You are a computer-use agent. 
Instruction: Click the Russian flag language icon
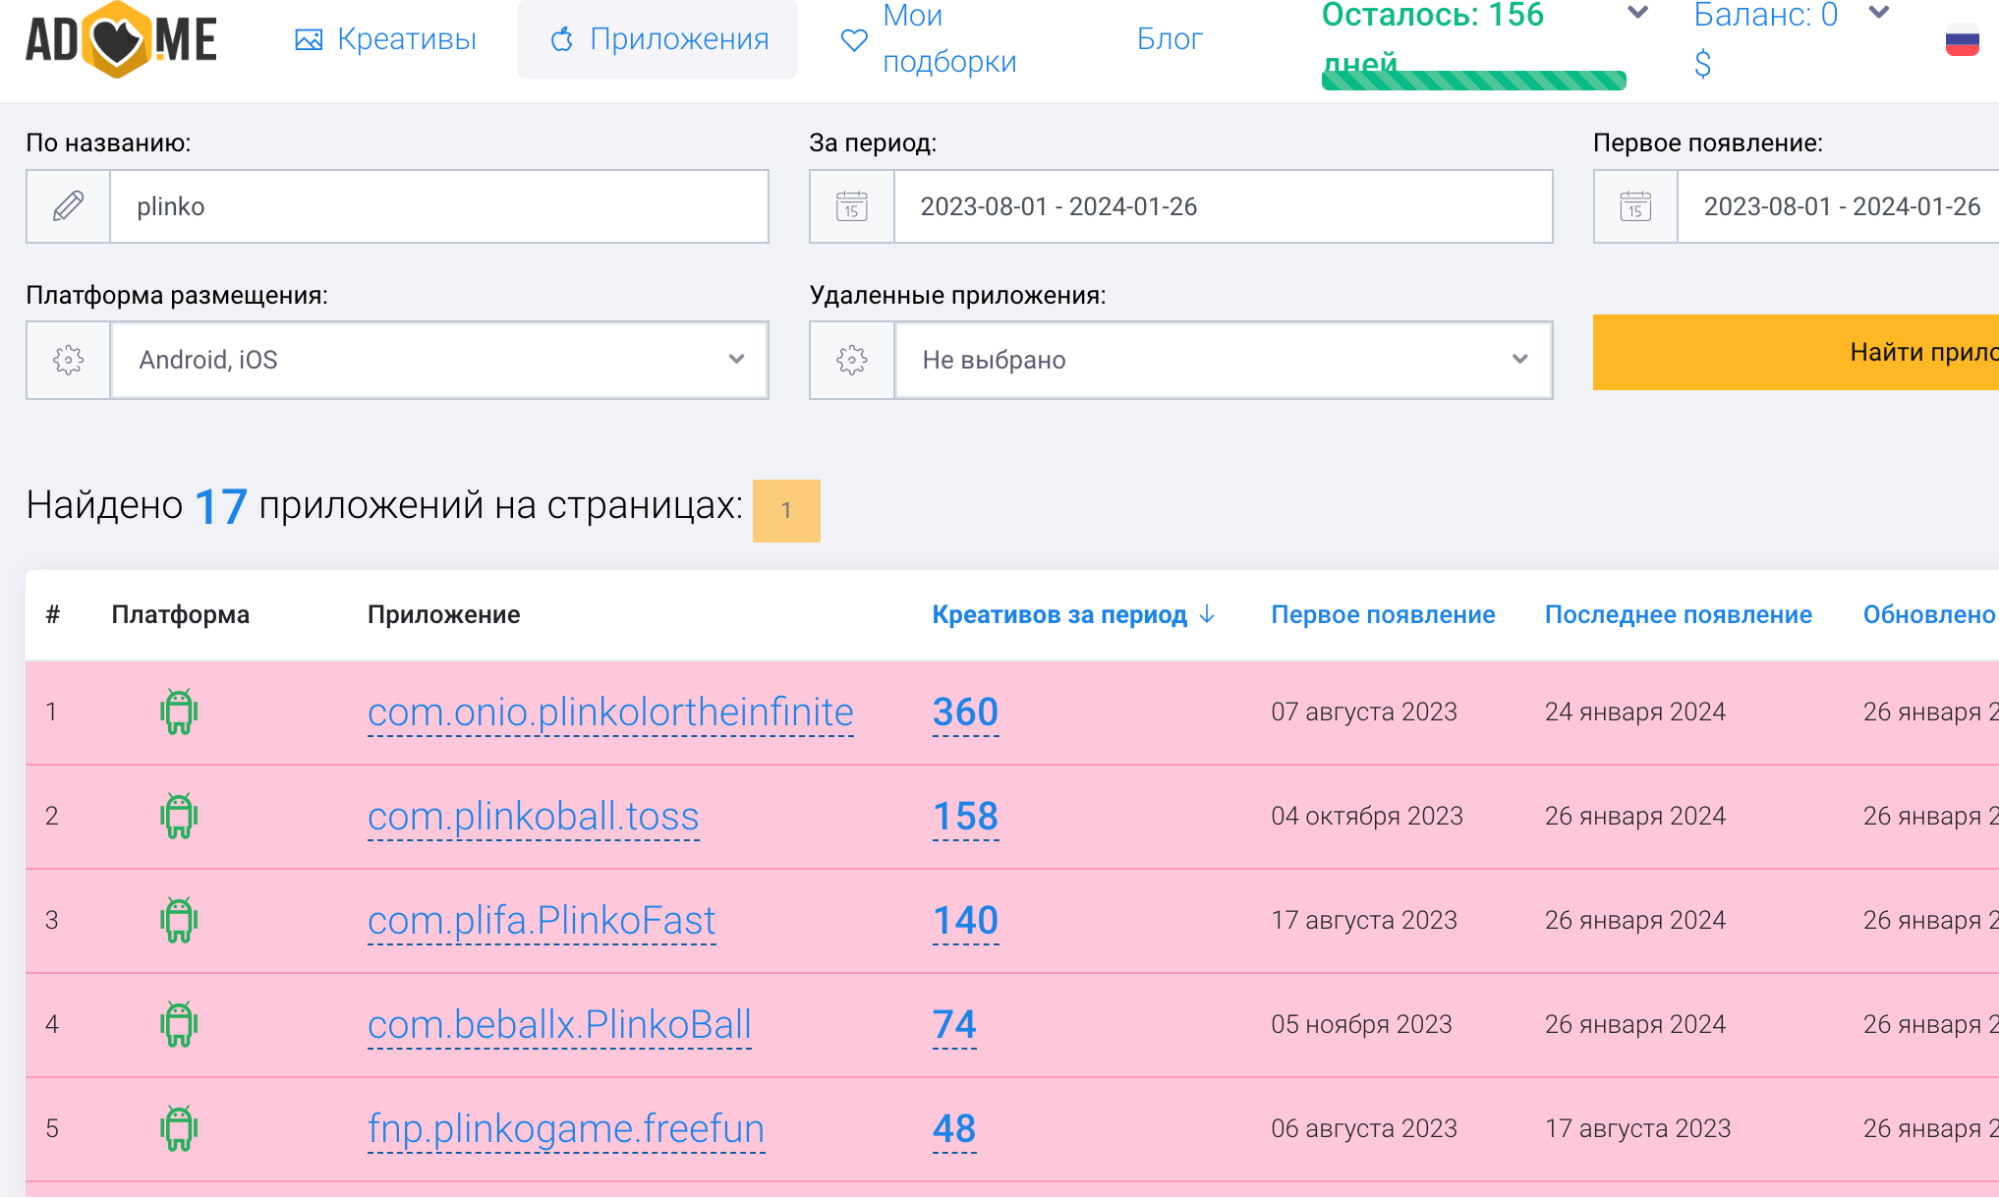click(1962, 41)
